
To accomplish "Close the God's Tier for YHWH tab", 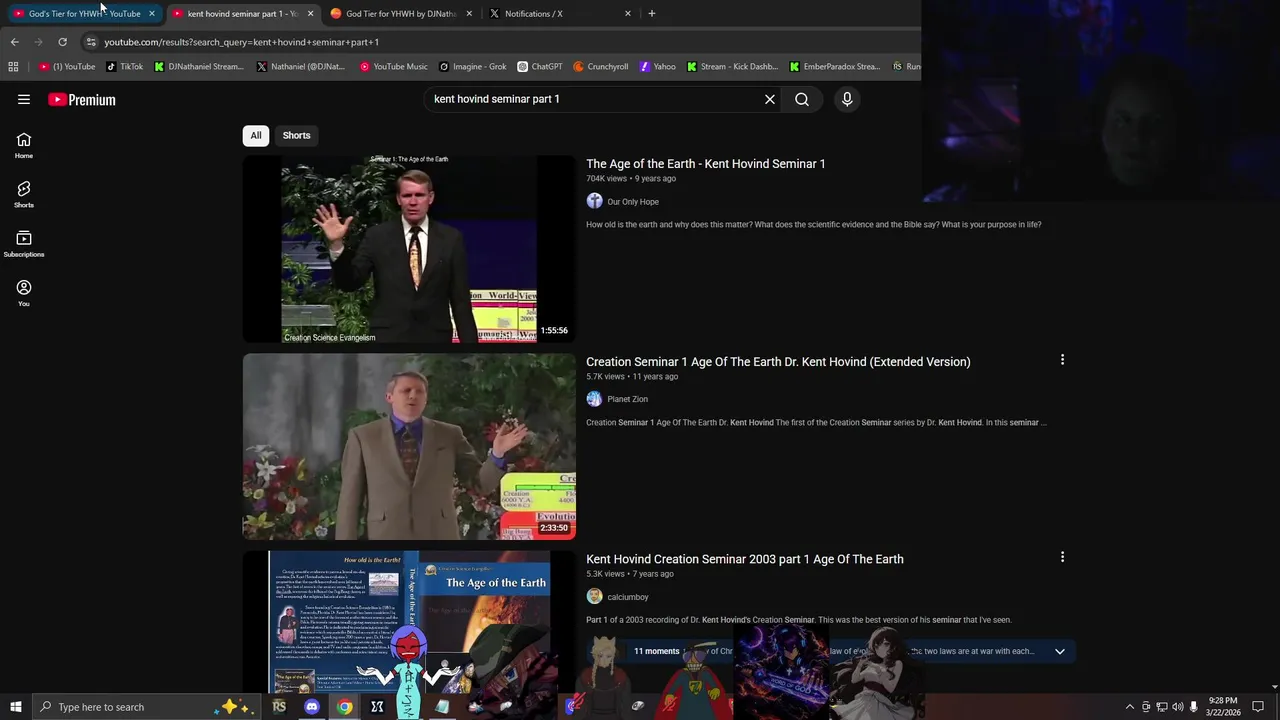I will click(x=152, y=13).
